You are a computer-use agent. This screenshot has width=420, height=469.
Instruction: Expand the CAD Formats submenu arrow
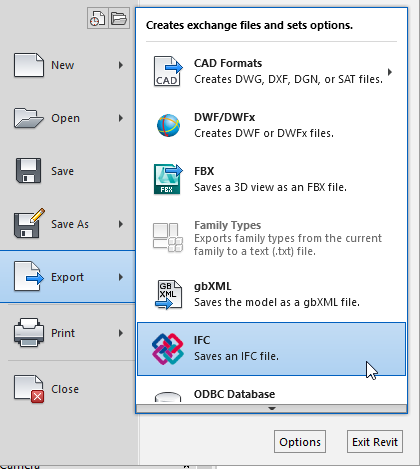[390, 72]
